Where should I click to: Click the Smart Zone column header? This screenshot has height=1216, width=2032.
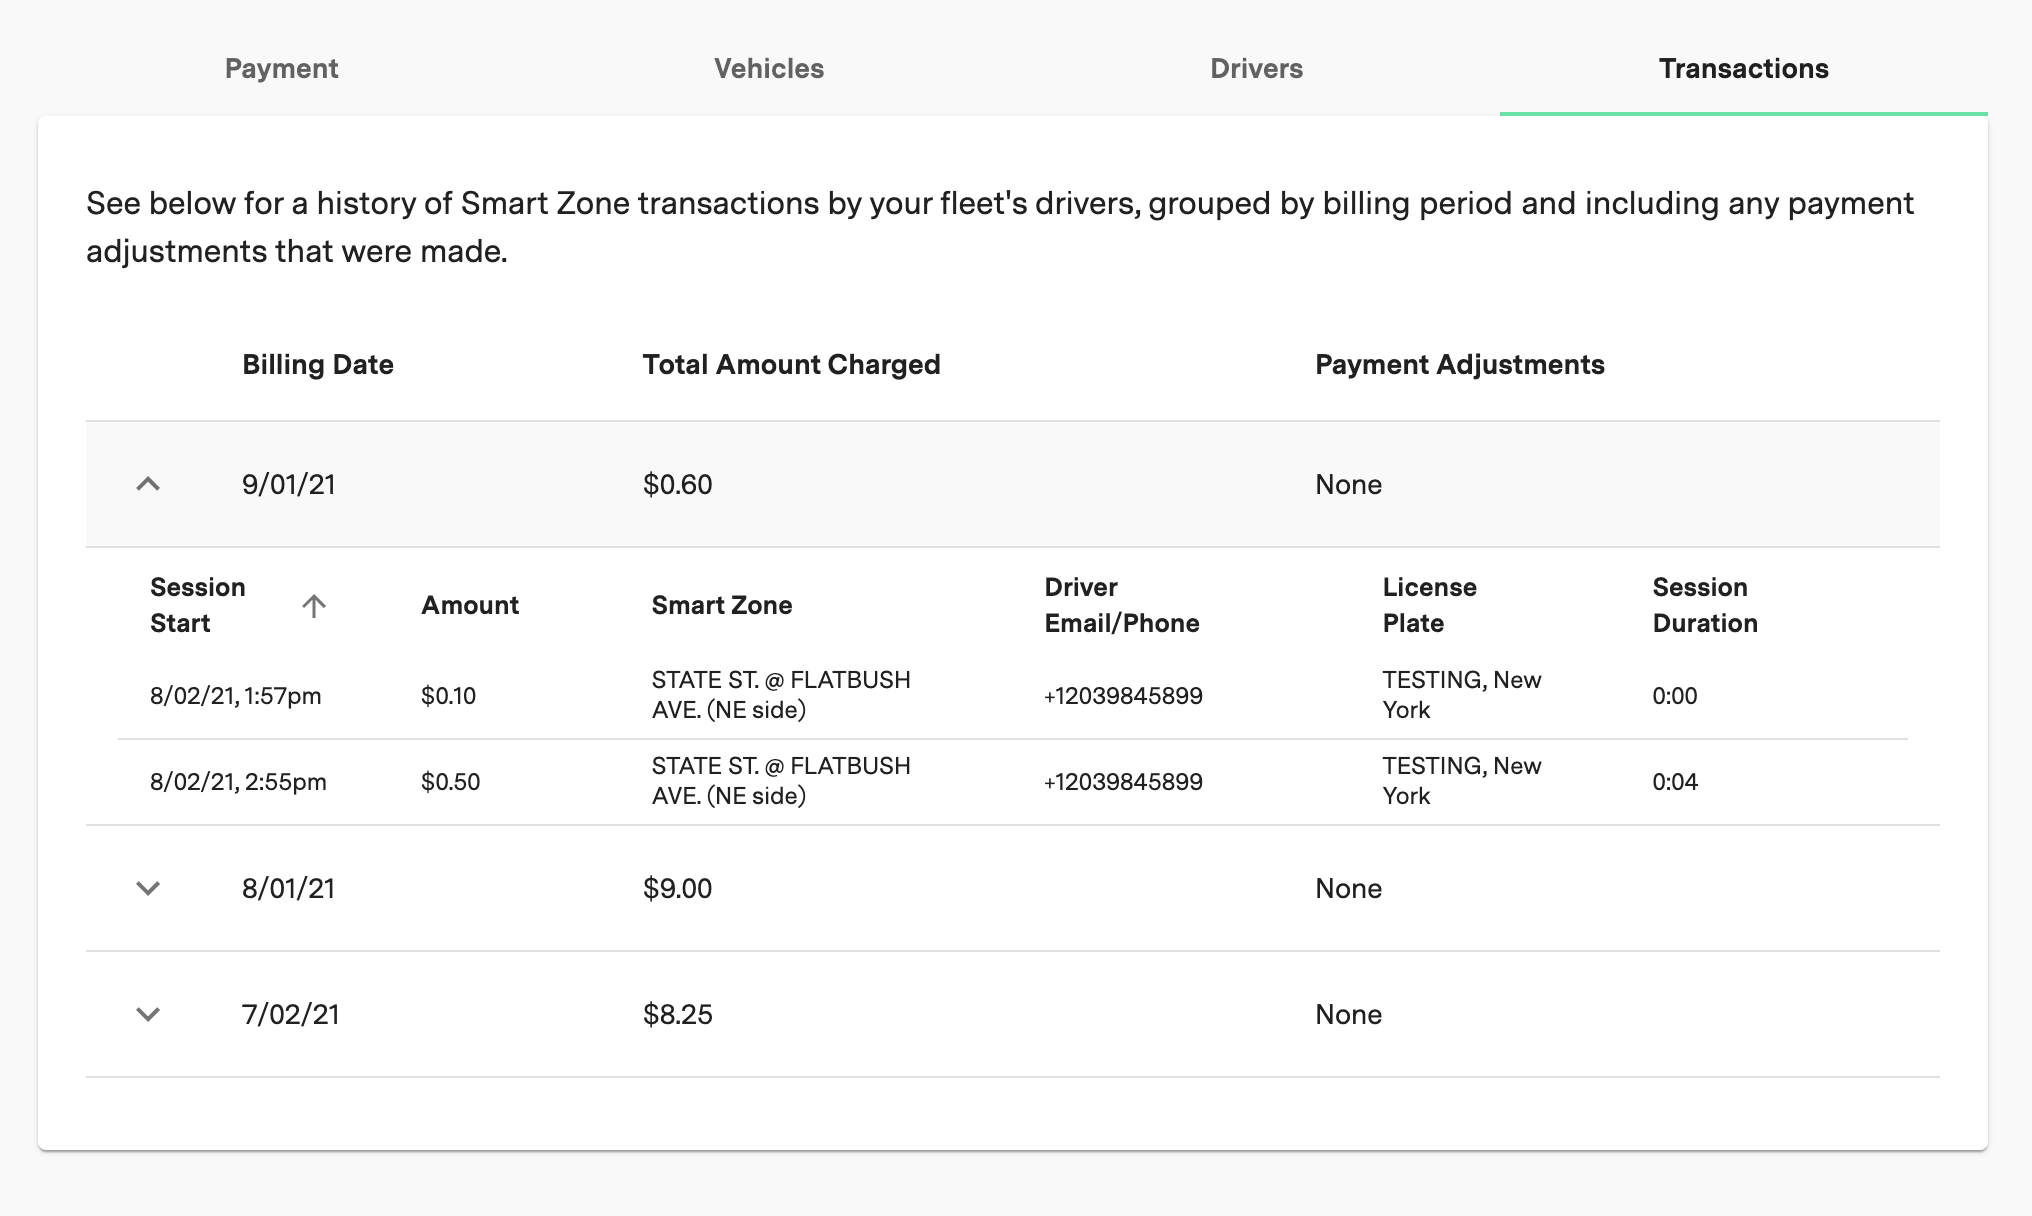coord(721,605)
